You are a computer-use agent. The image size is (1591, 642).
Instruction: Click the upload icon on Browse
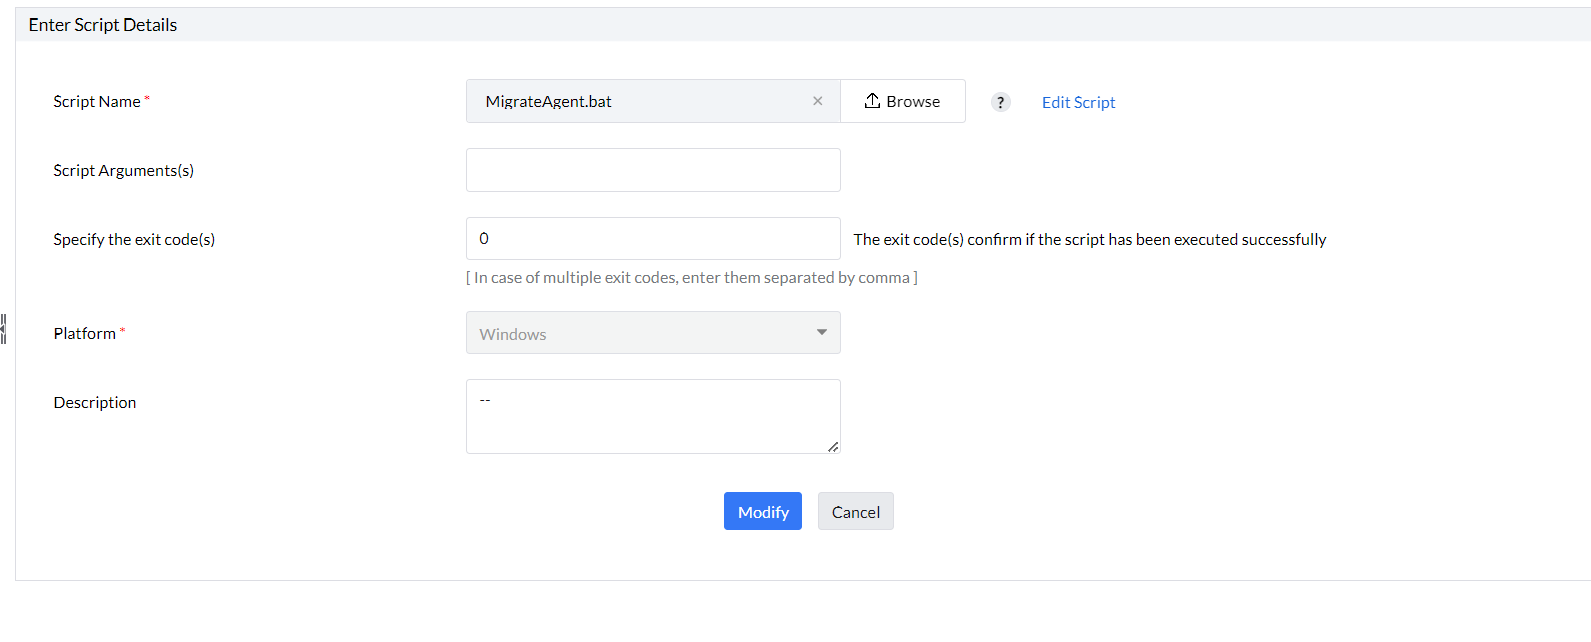[872, 101]
